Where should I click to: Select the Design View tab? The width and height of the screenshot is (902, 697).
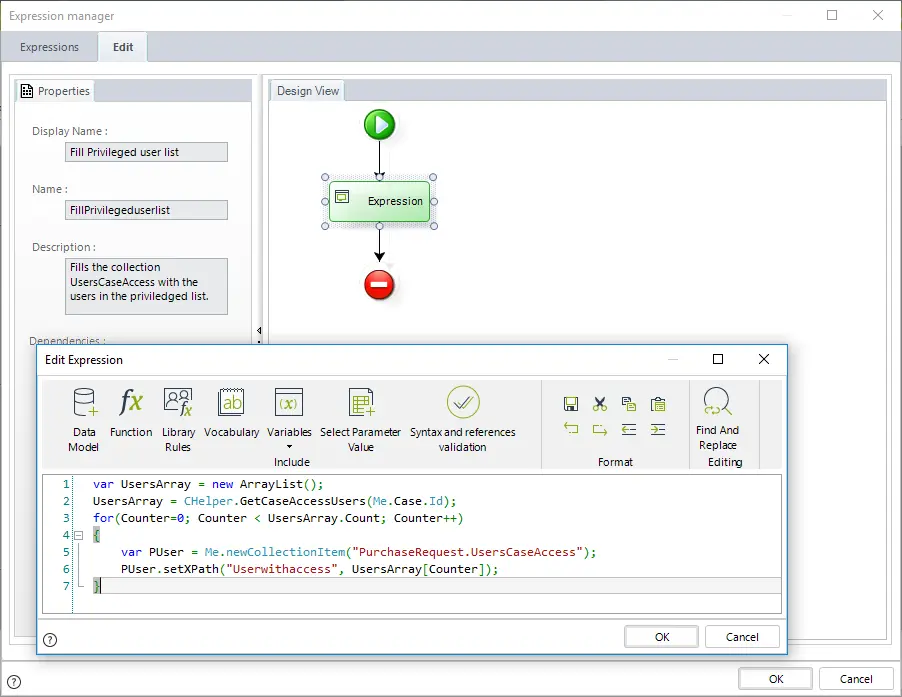click(308, 91)
